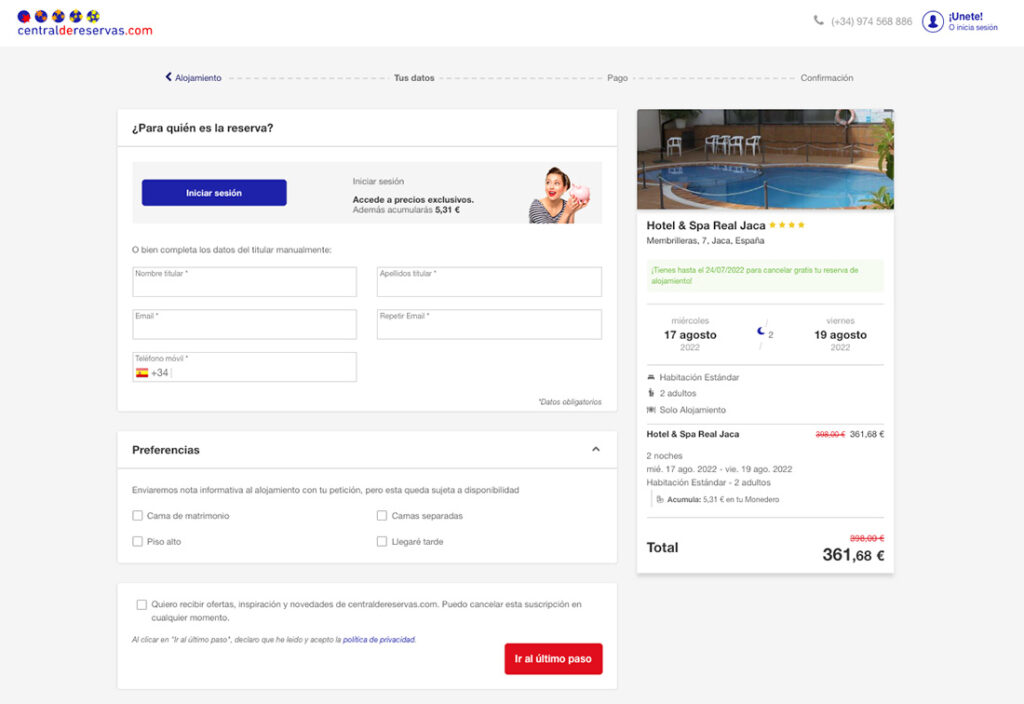Image resolution: width=1024 pixels, height=704 pixels.
Task: Focus the Nombre titular field
Action: pyautogui.click(x=244, y=281)
